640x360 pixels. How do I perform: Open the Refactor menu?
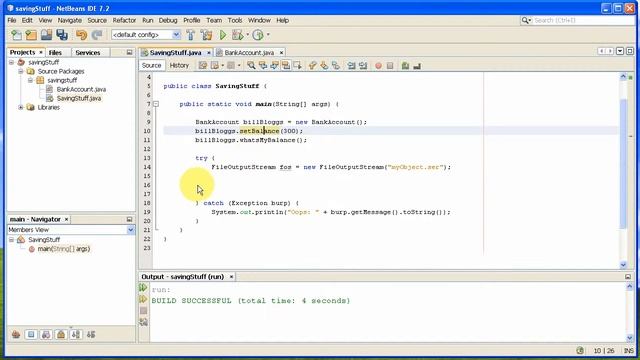124,20
